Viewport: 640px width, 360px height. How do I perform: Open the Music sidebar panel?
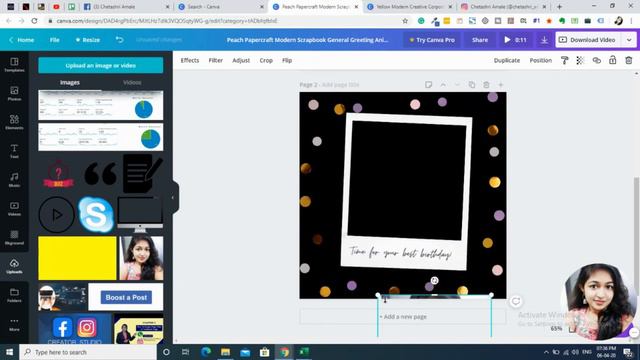pyautogui.click(x=14, y=180)
